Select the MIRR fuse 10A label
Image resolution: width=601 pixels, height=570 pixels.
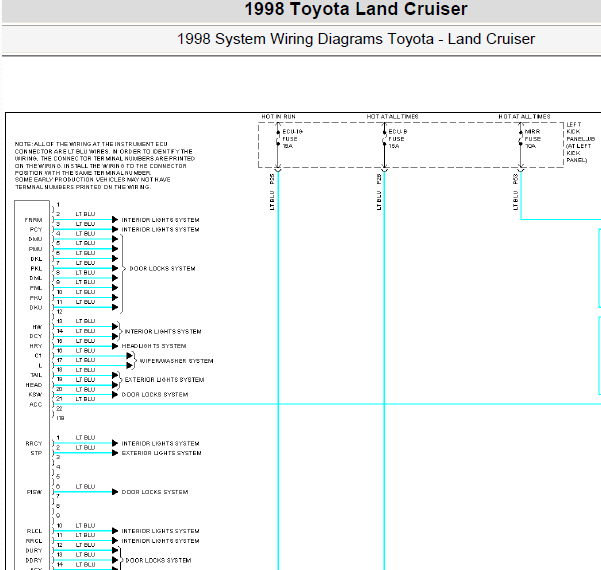point(532,139)
